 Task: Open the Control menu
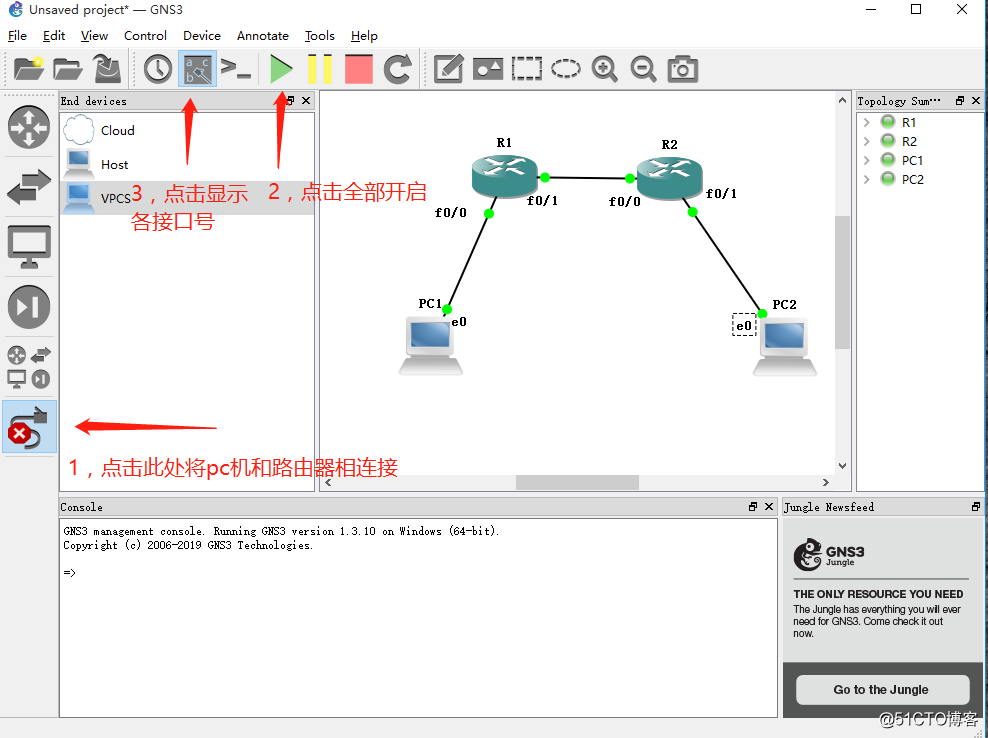(x=145, y=36)
